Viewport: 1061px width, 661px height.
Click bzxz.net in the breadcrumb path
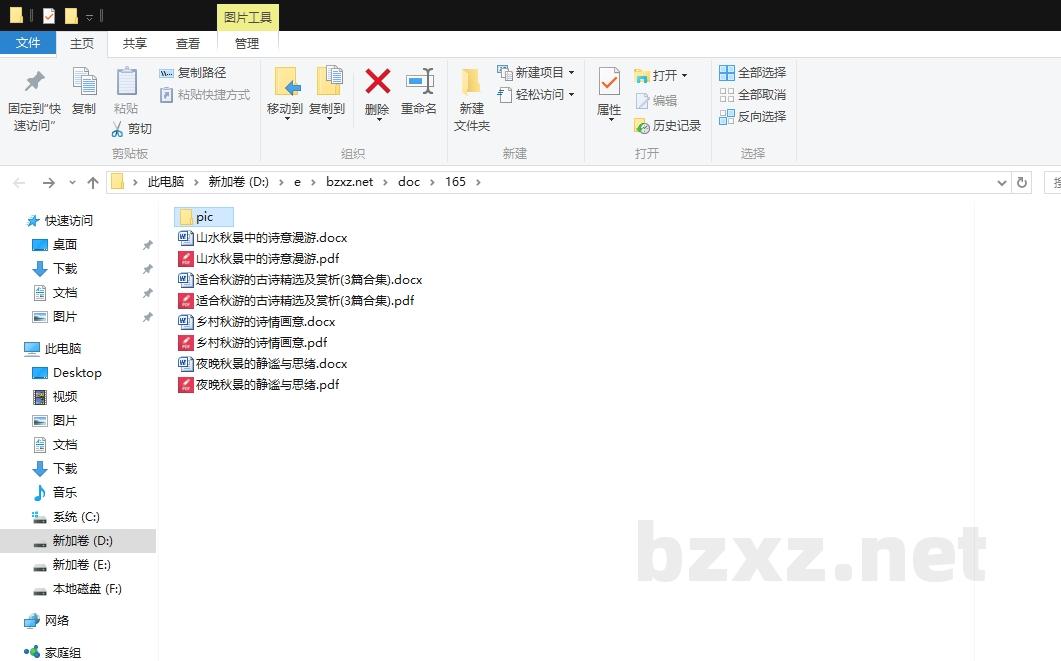(x=349, y=182)
